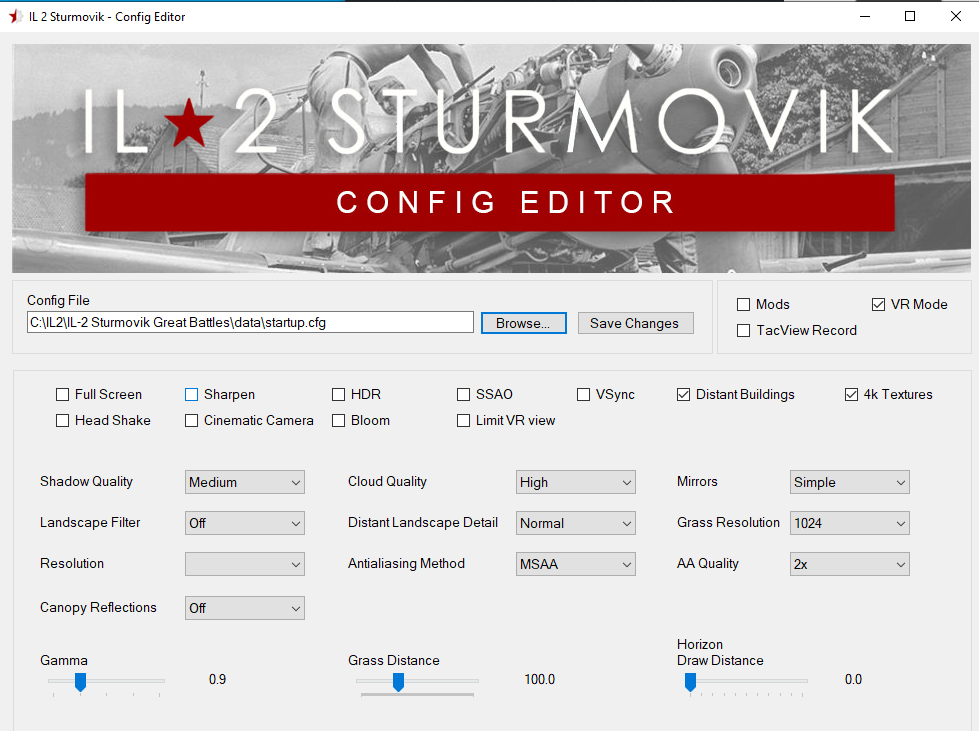This screenshot has width=979, height=731.
Task: Click the Browse... button
Action: tap(523, 323)
